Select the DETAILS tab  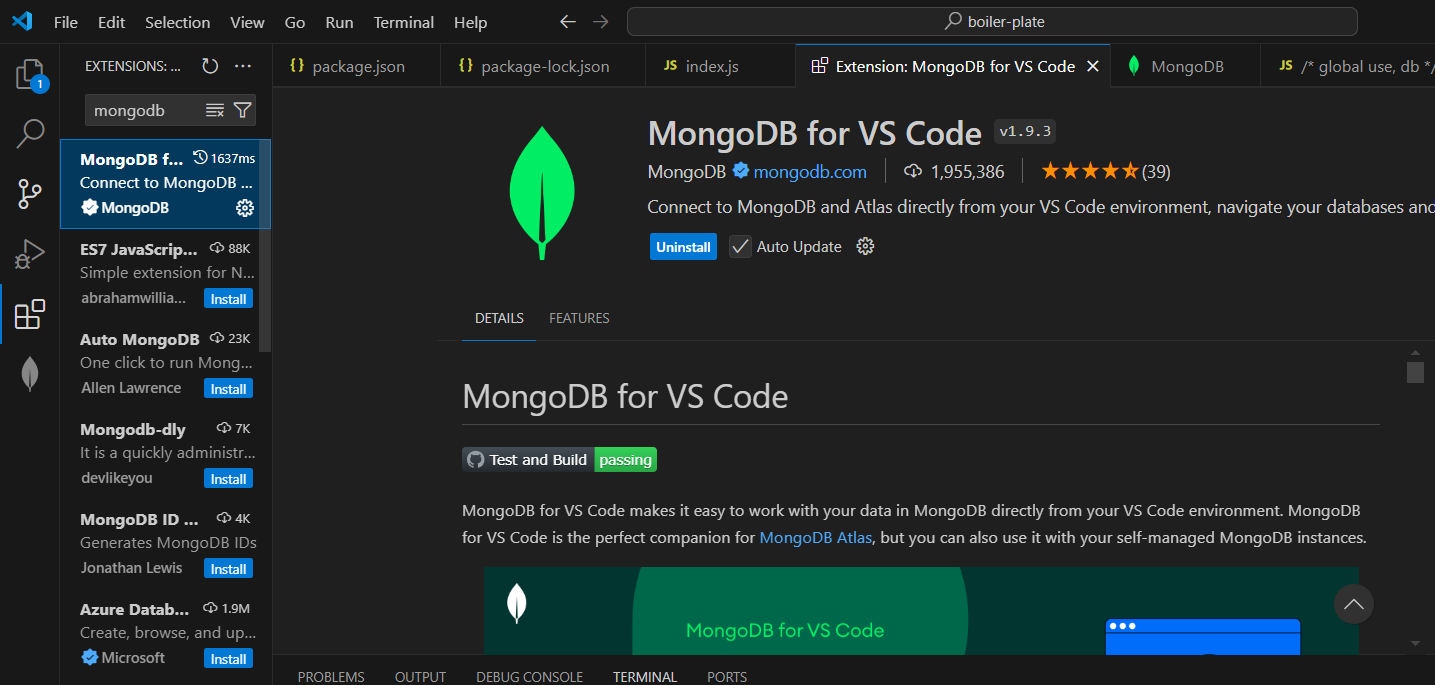point(499,318)
